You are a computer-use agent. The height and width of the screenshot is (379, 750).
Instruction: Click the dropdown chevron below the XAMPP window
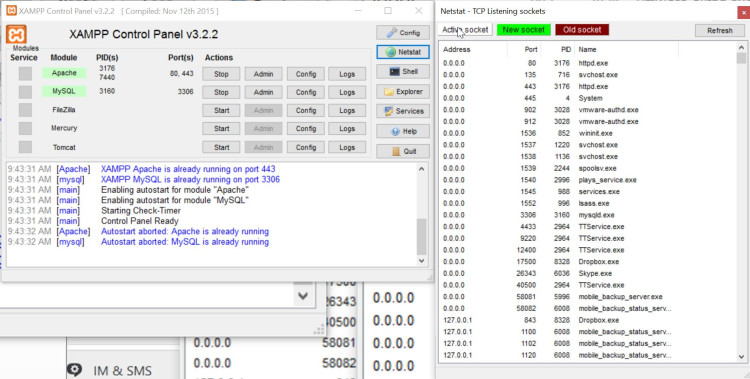303,295
